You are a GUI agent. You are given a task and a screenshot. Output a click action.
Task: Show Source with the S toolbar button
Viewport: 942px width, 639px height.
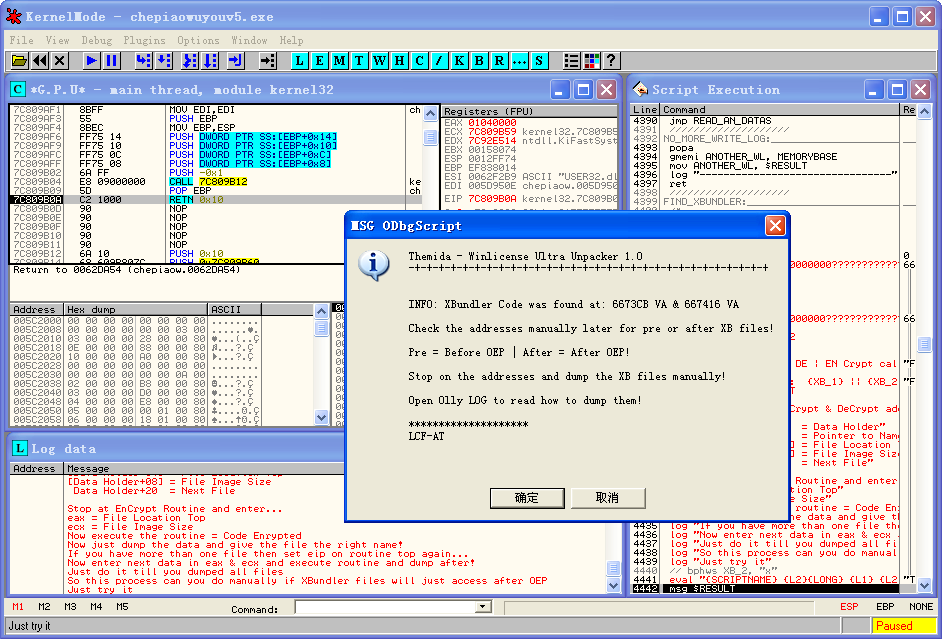(x=539, y=61)
